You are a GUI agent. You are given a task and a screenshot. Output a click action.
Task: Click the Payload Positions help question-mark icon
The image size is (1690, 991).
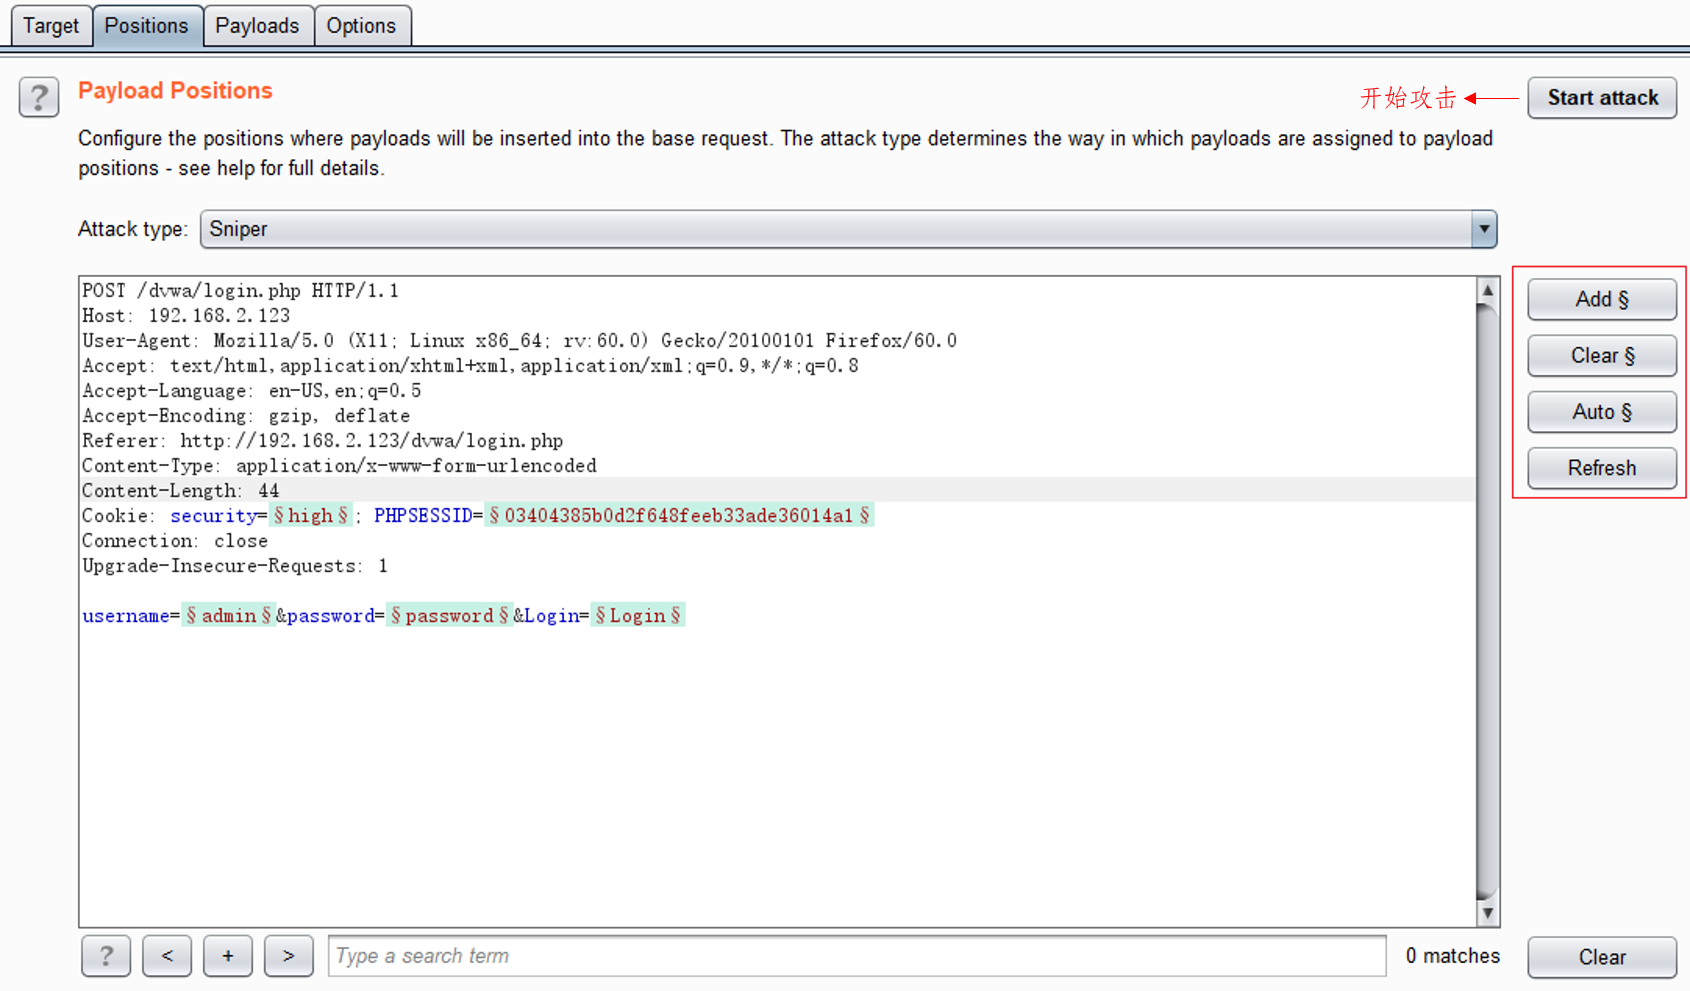(x=38, y=98)
